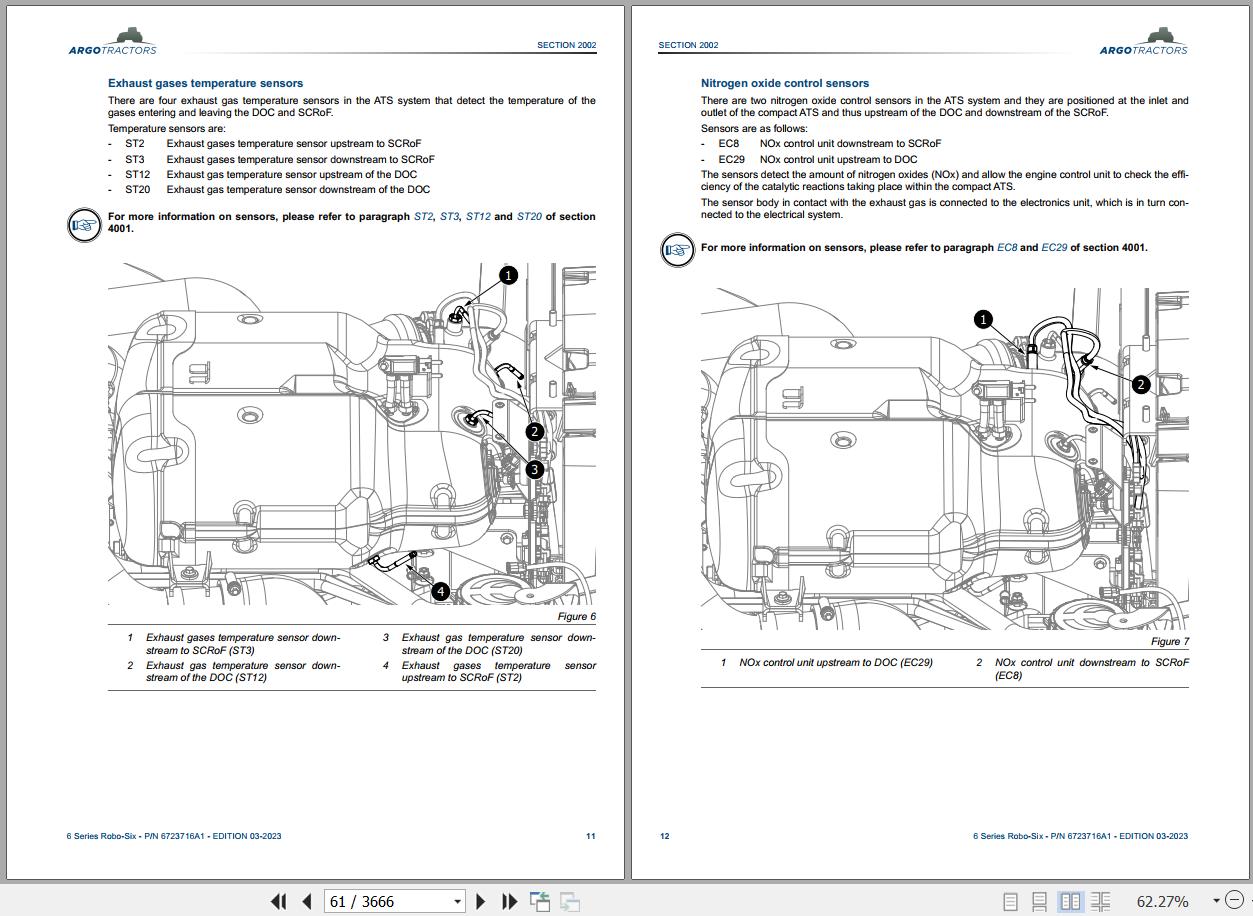
Task: Follow the ST12 sensor reference link
Action: tap(477, 216)
